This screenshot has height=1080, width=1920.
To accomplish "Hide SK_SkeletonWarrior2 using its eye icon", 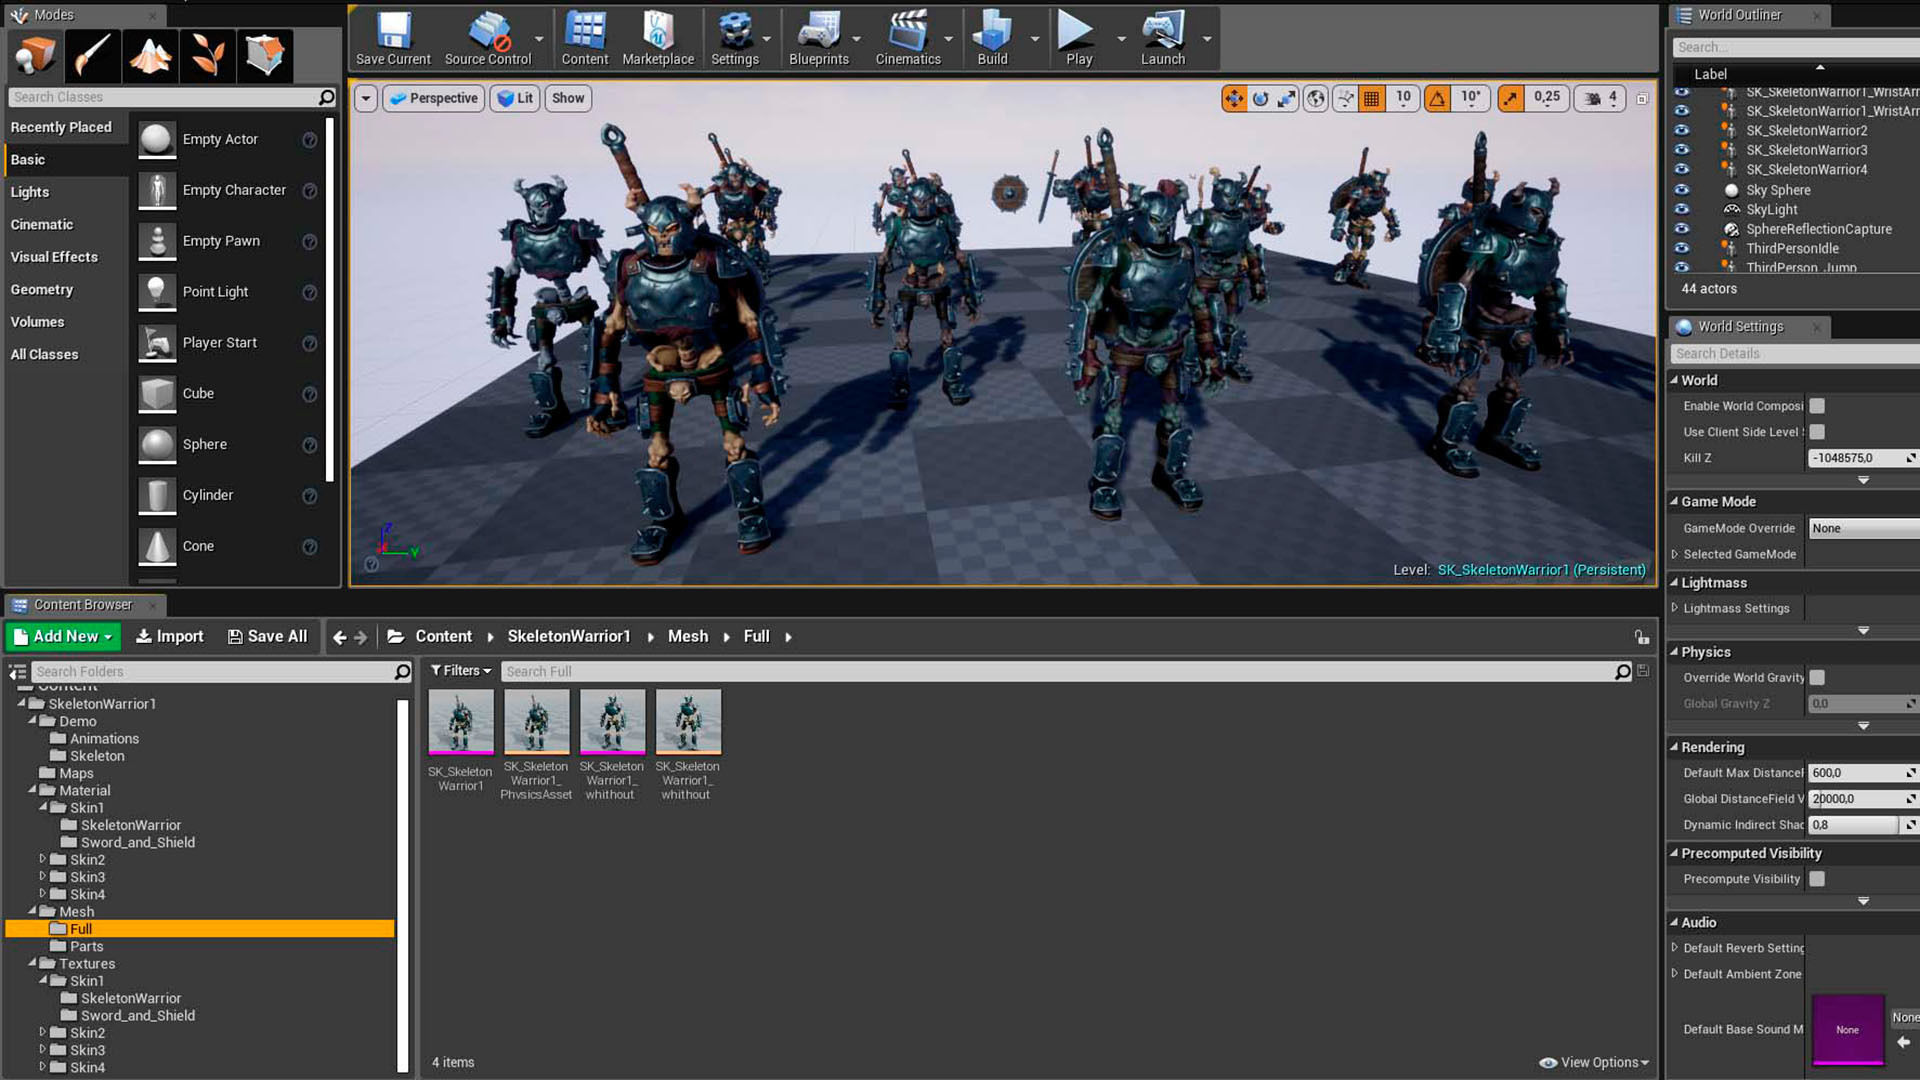I will (x=1682, y=130).
